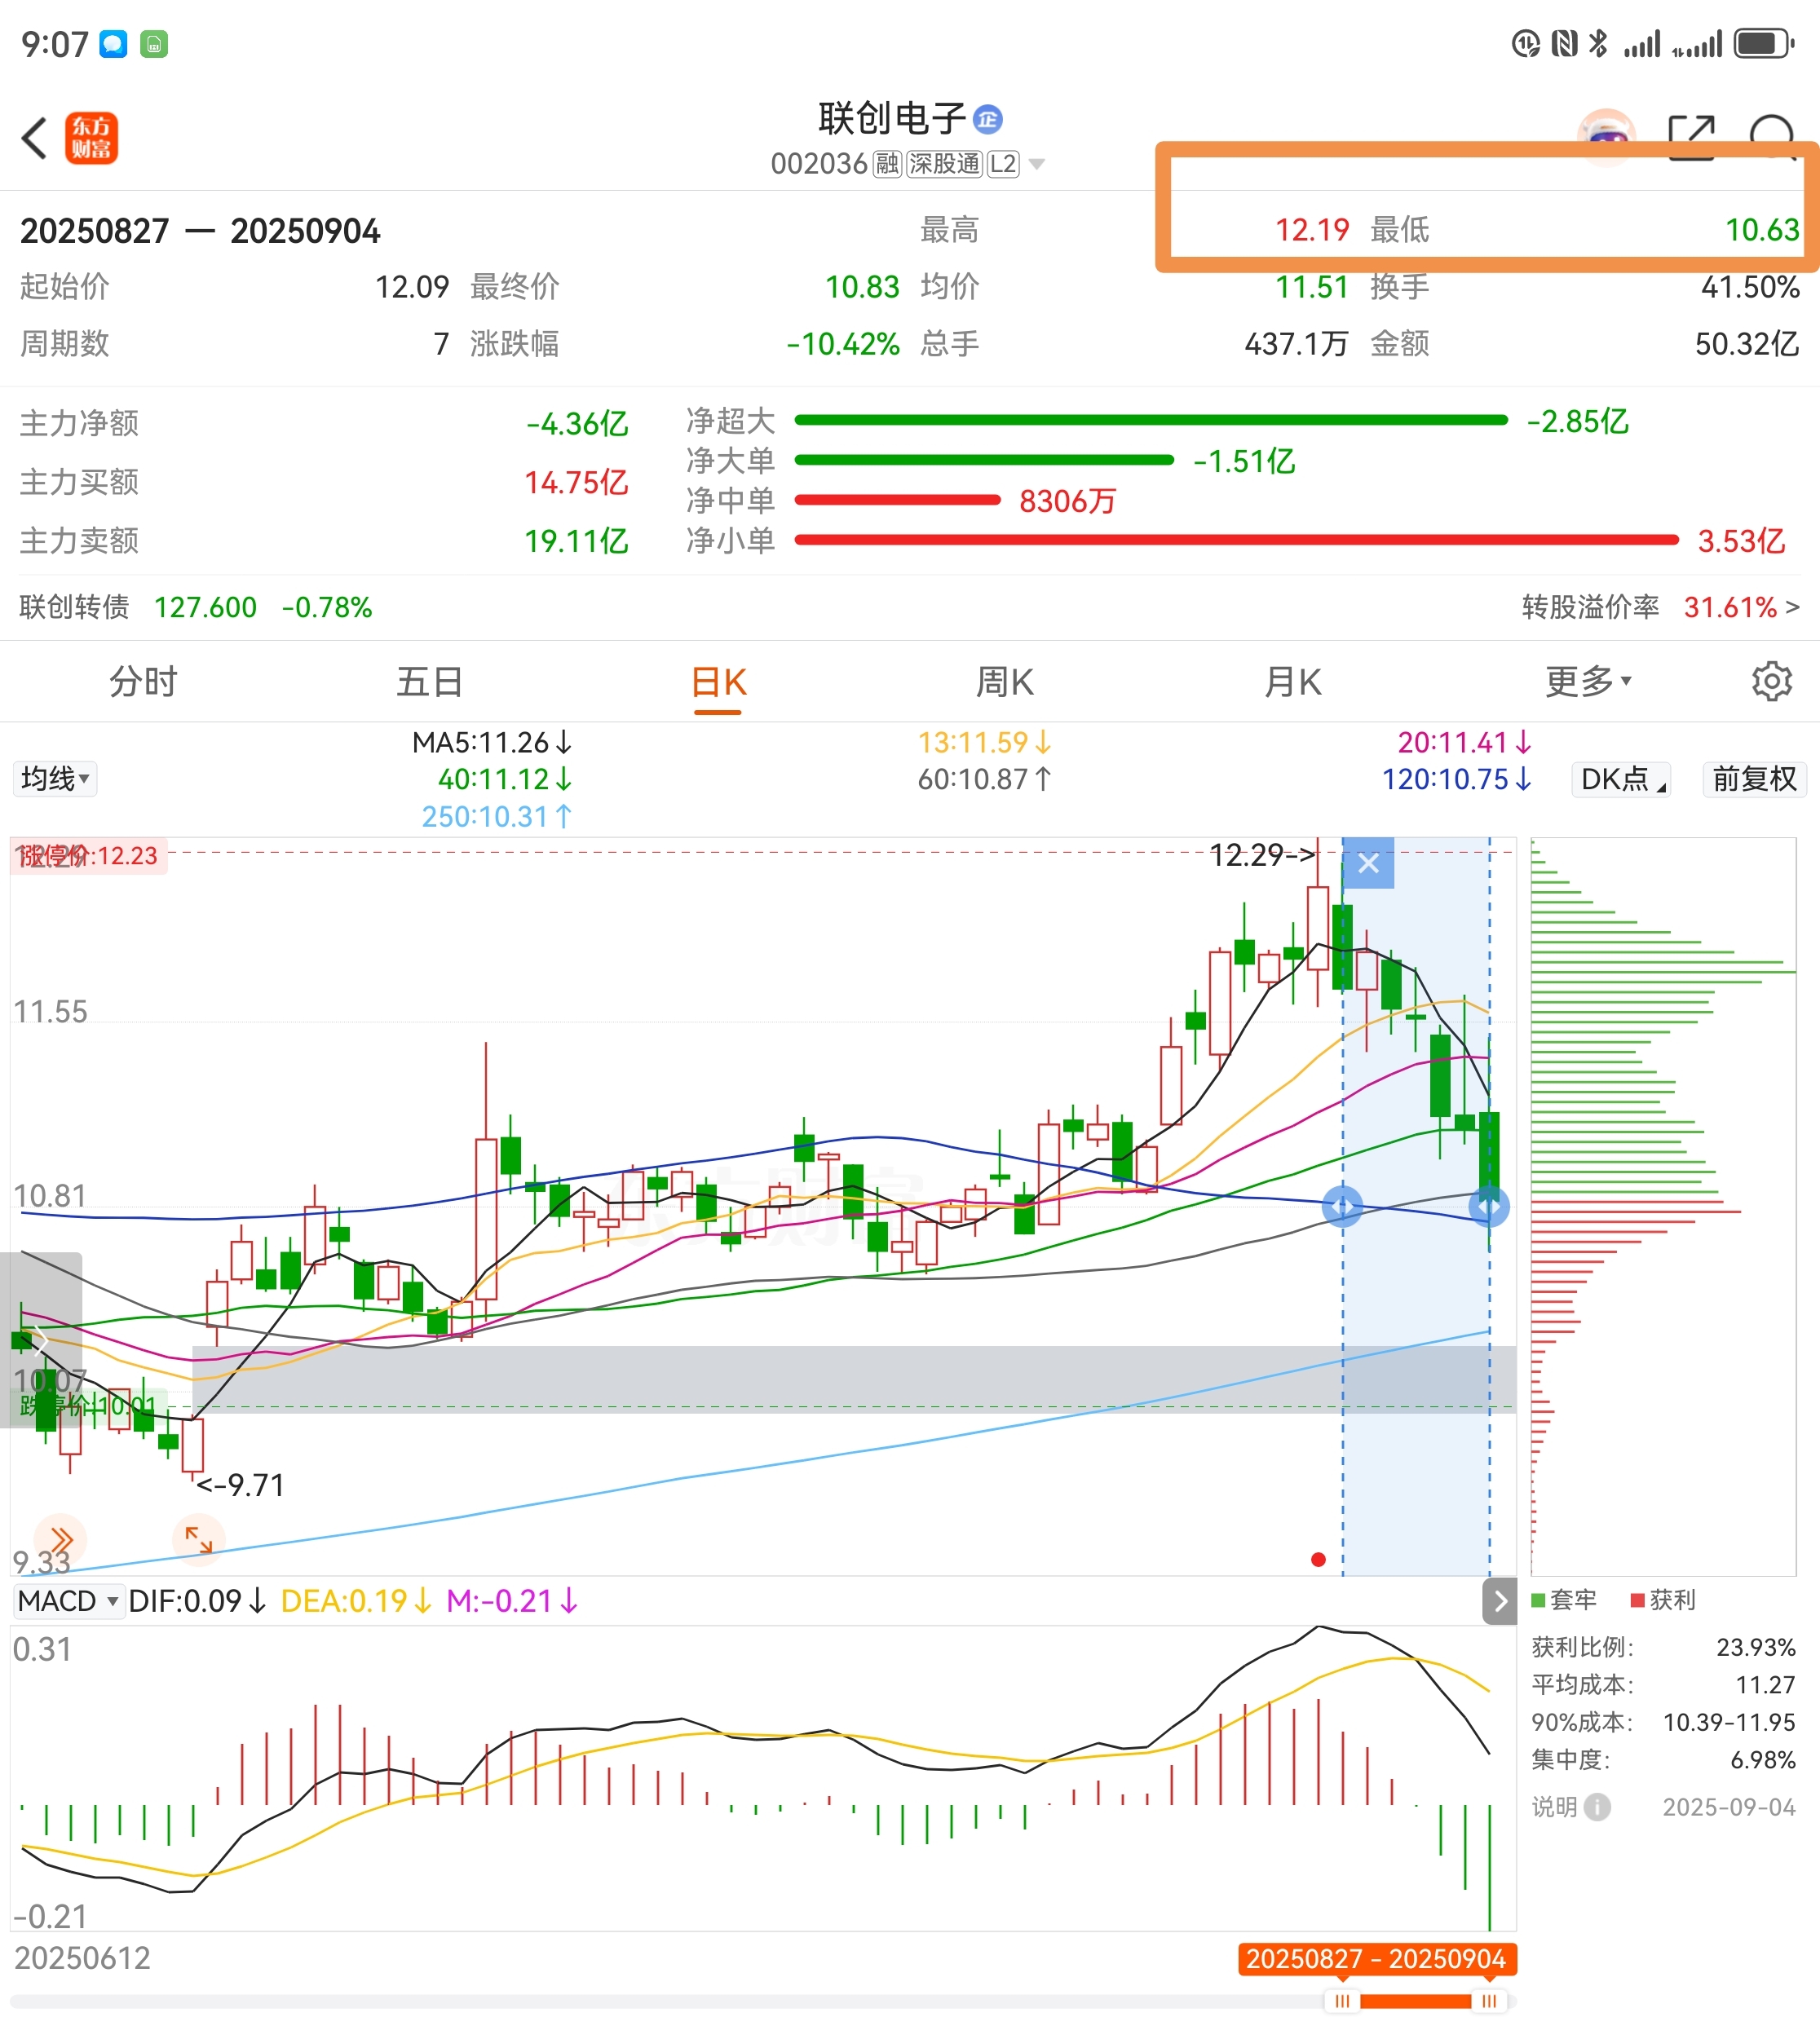The width and height of the screenshot is (1820, 2017).
Task: Click the DIF:0.09 MACD readout
Action: coord(197,1601)
